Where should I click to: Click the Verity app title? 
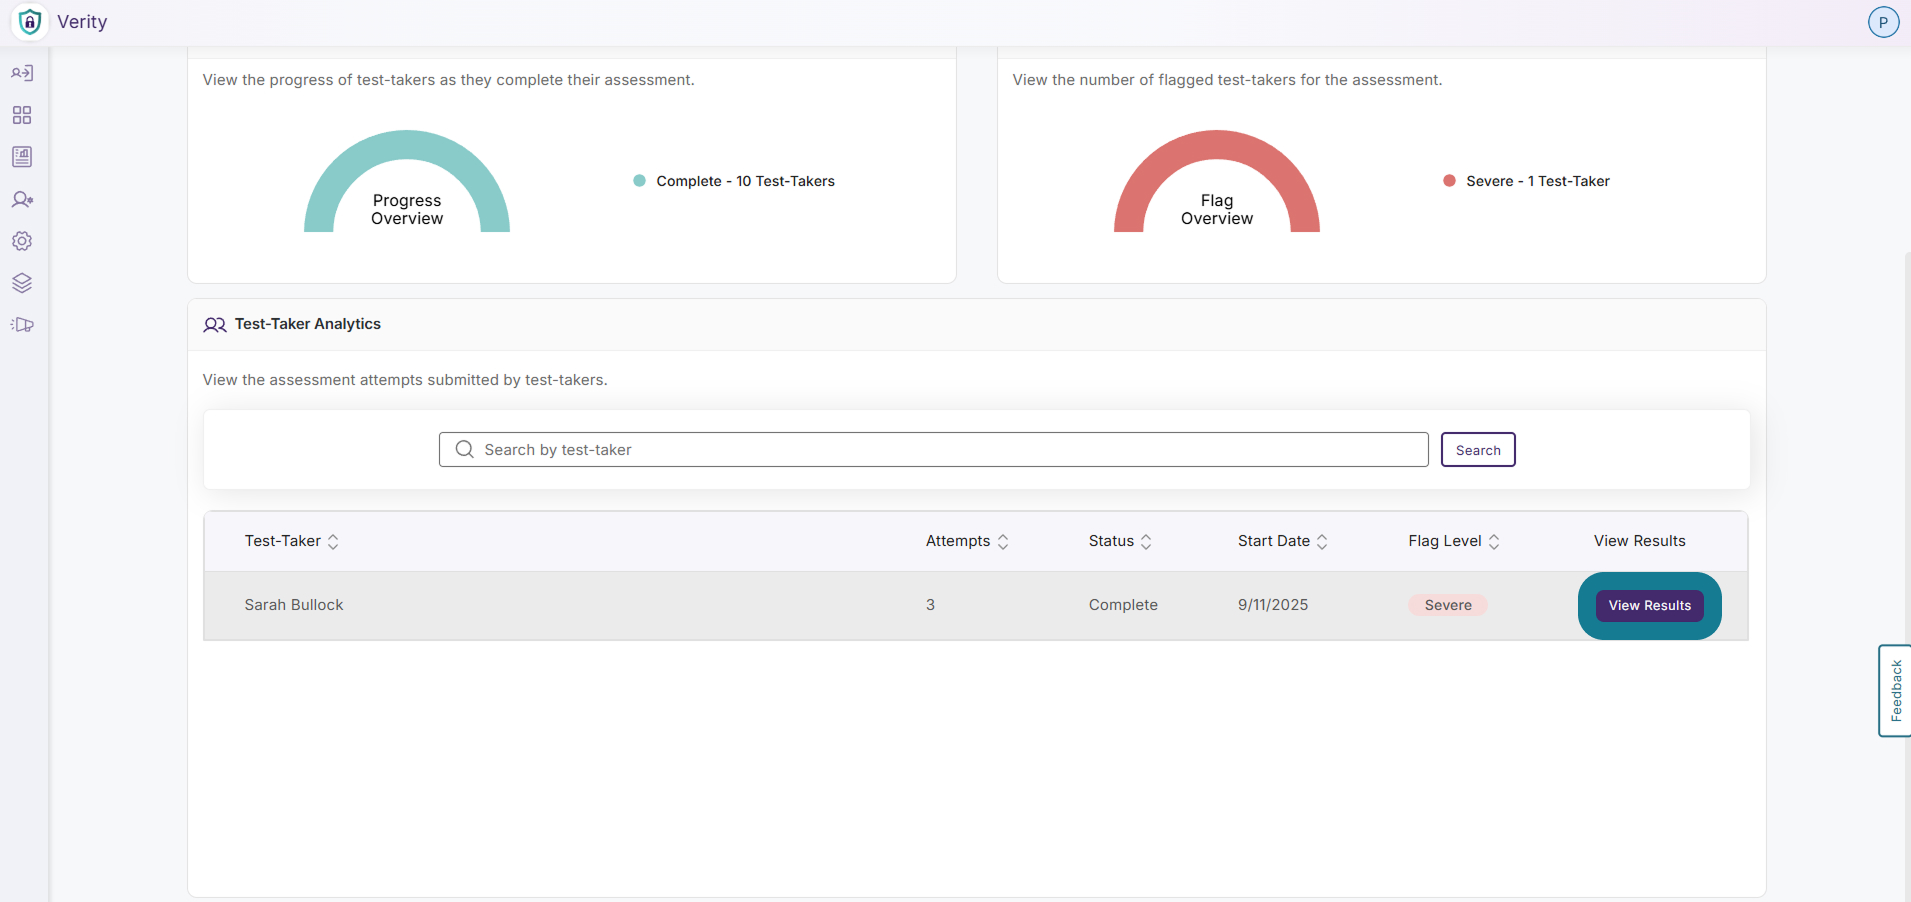82,22
